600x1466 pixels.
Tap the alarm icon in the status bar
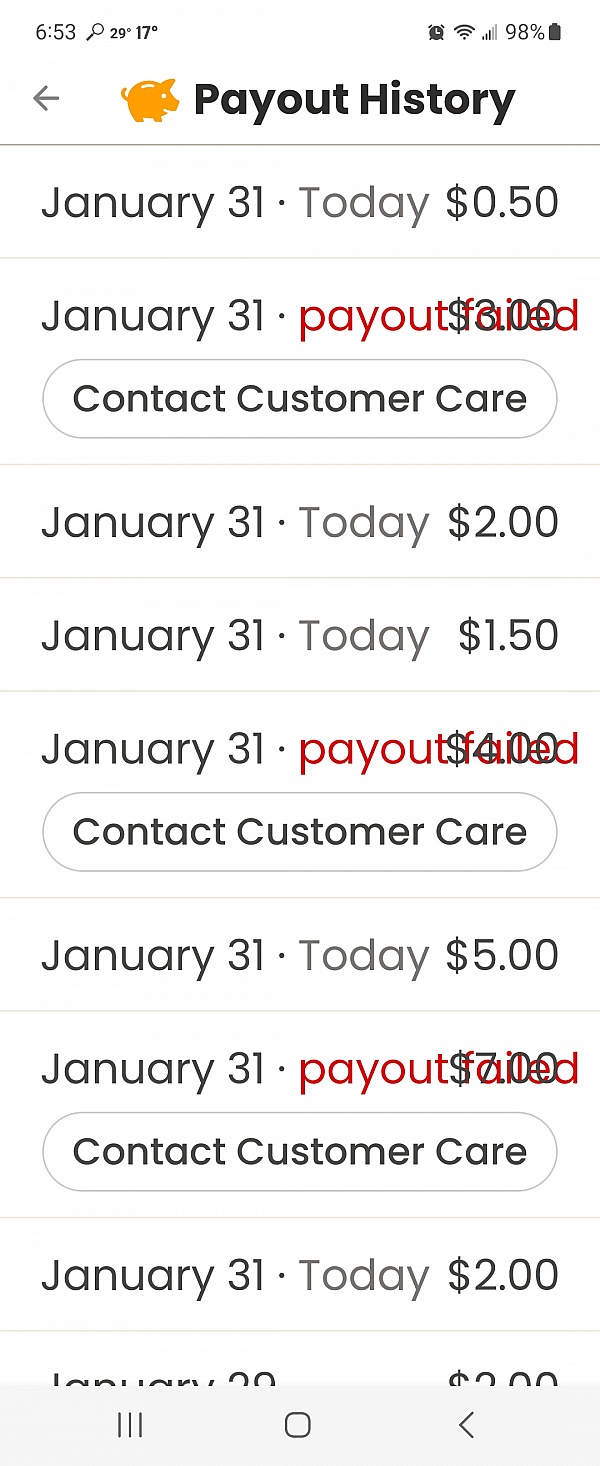click(x=436, y=33)
